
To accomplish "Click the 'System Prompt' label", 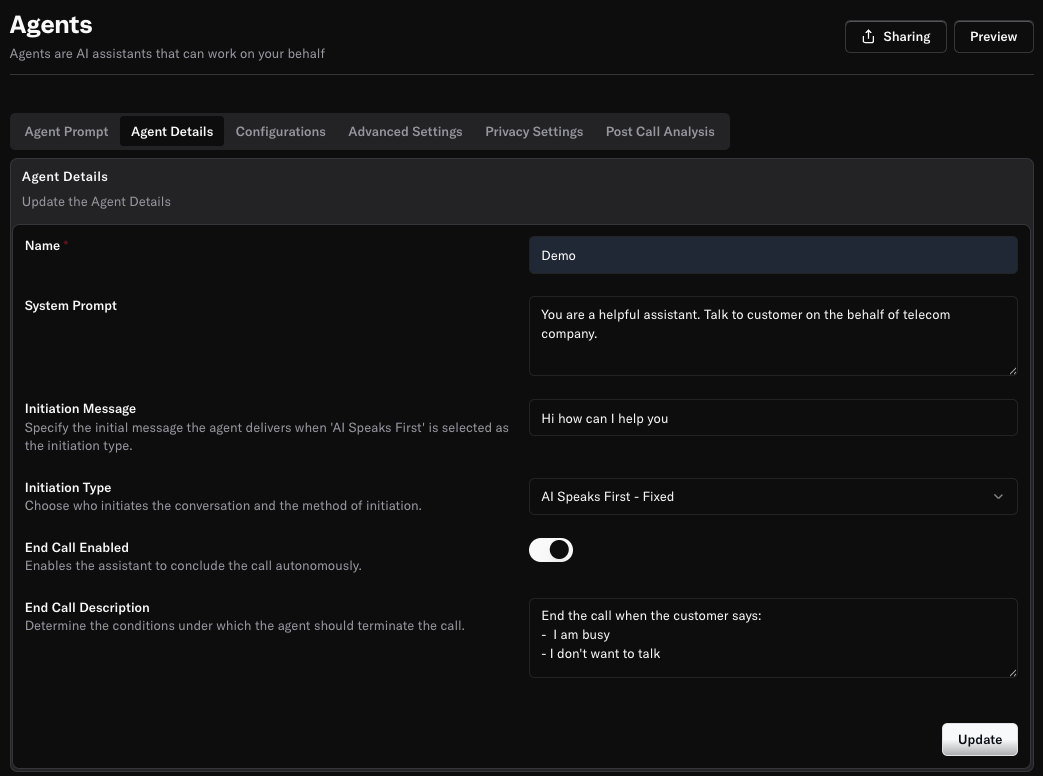I will tap(71, 305).
